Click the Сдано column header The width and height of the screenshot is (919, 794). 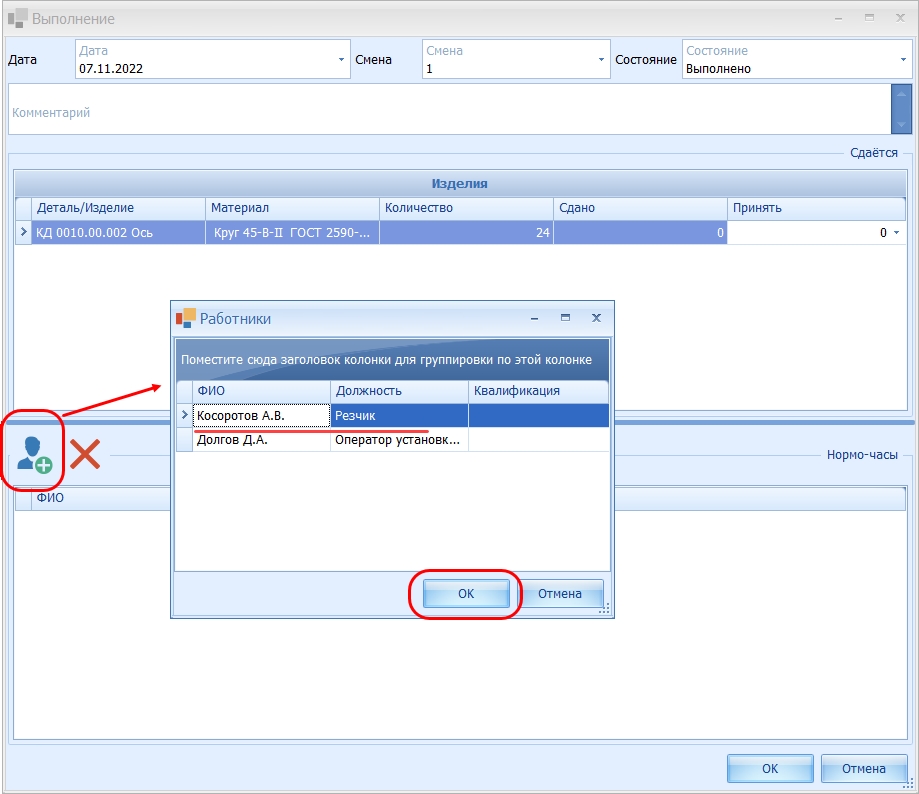point(641,208)
